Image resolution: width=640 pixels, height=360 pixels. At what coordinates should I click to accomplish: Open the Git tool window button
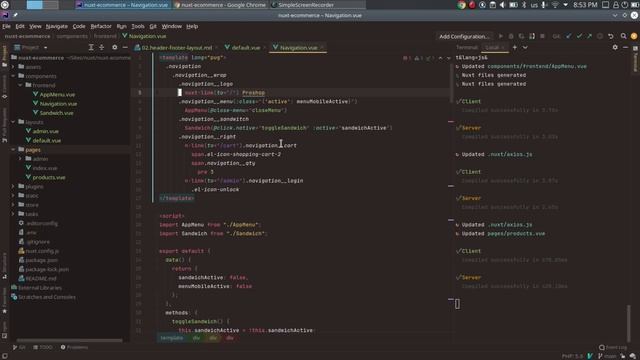[x=19, y=347]
